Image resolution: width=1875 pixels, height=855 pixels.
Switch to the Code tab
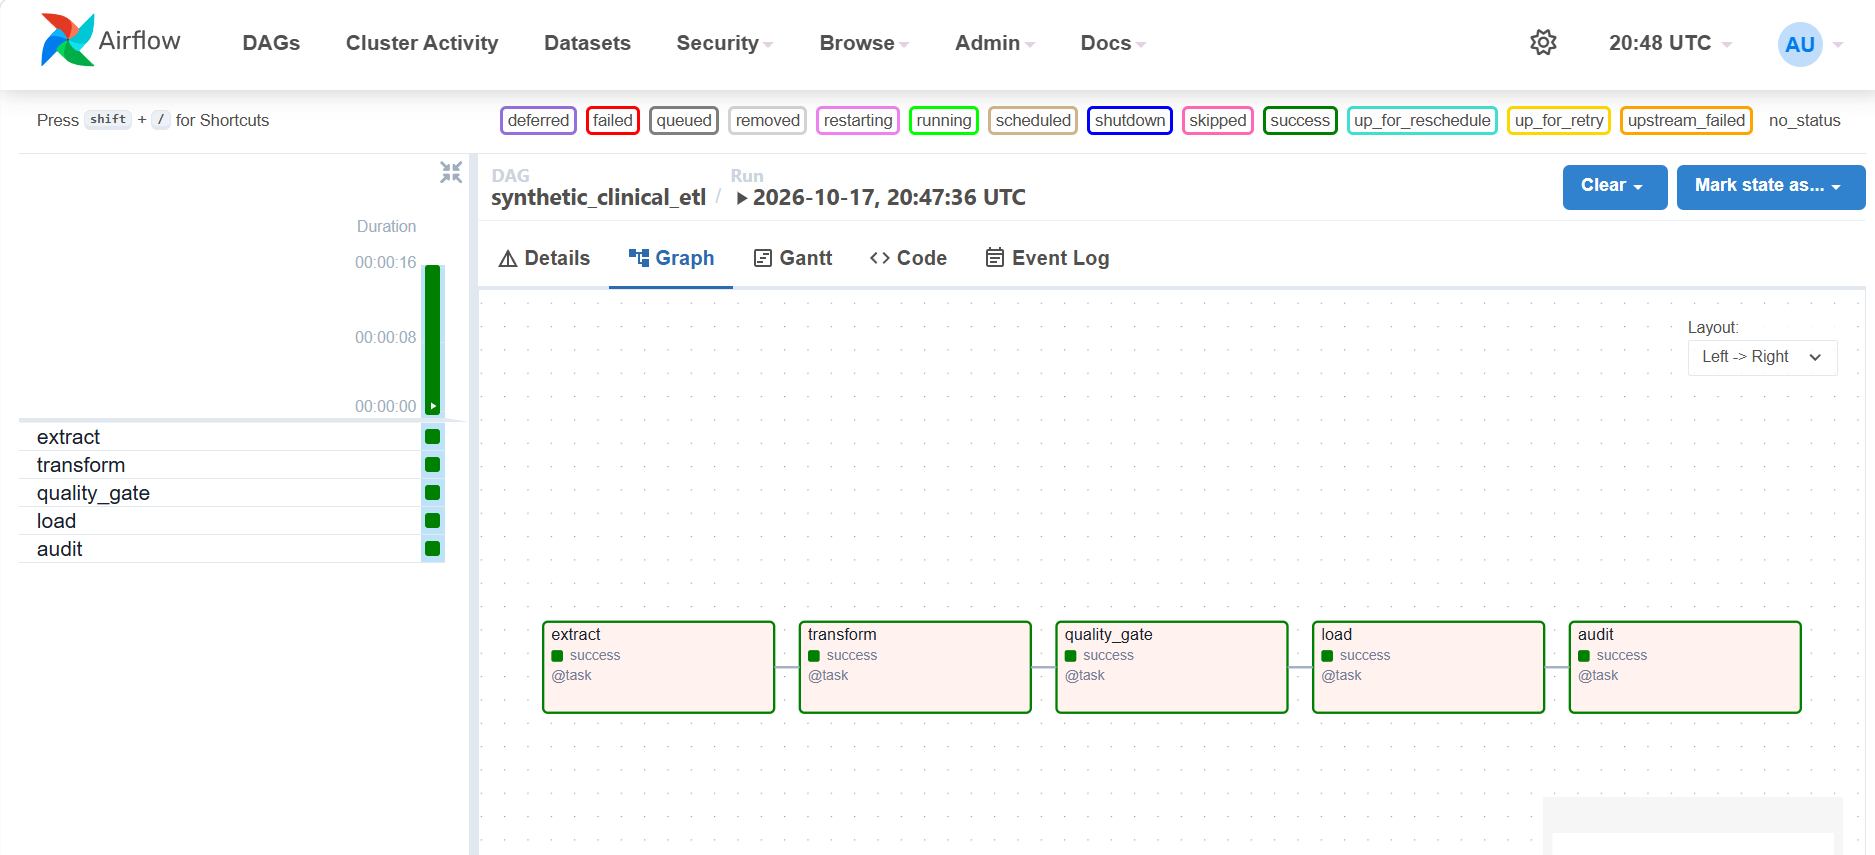click(x=908, y=258)
